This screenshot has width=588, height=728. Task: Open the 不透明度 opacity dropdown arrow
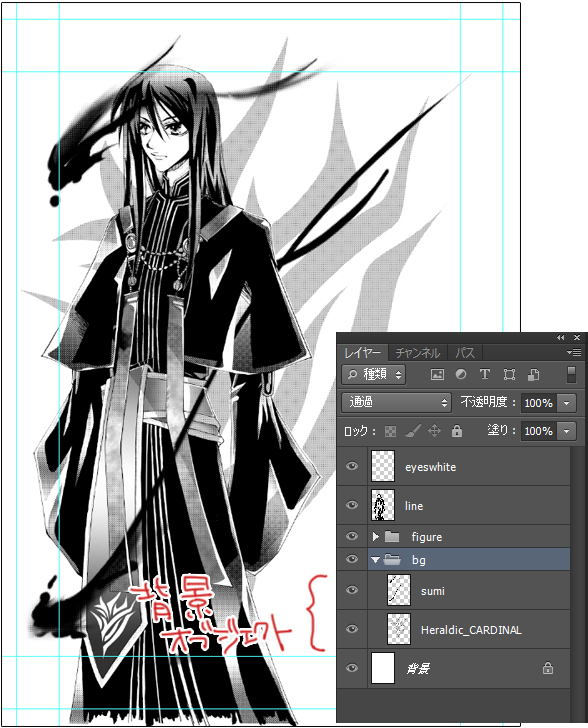click(x=566, y=403)
